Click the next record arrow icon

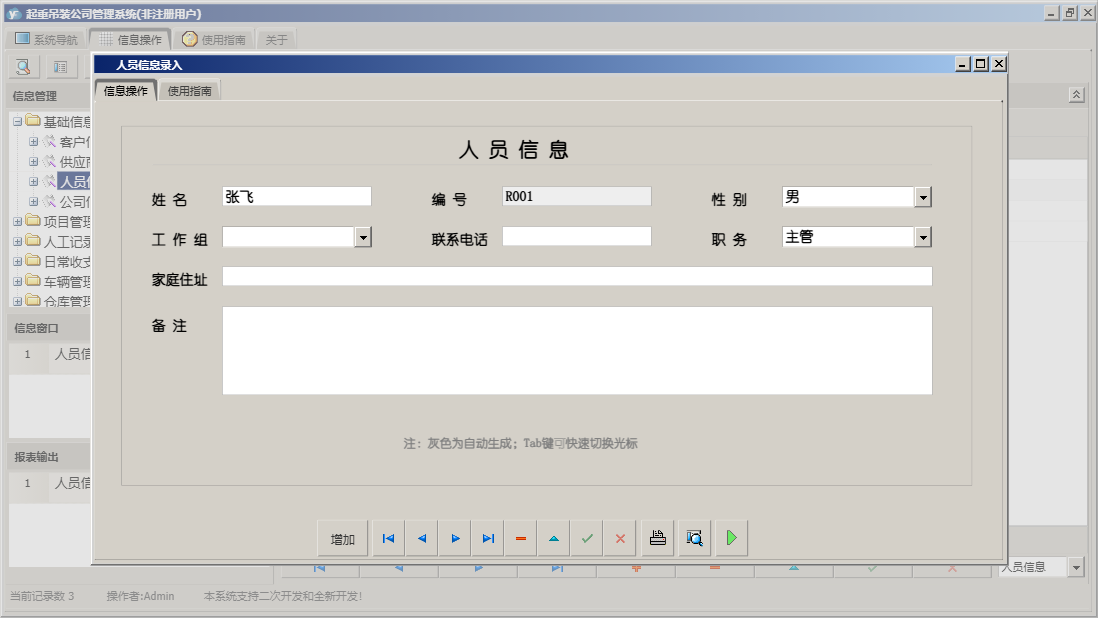coord(455,538)
